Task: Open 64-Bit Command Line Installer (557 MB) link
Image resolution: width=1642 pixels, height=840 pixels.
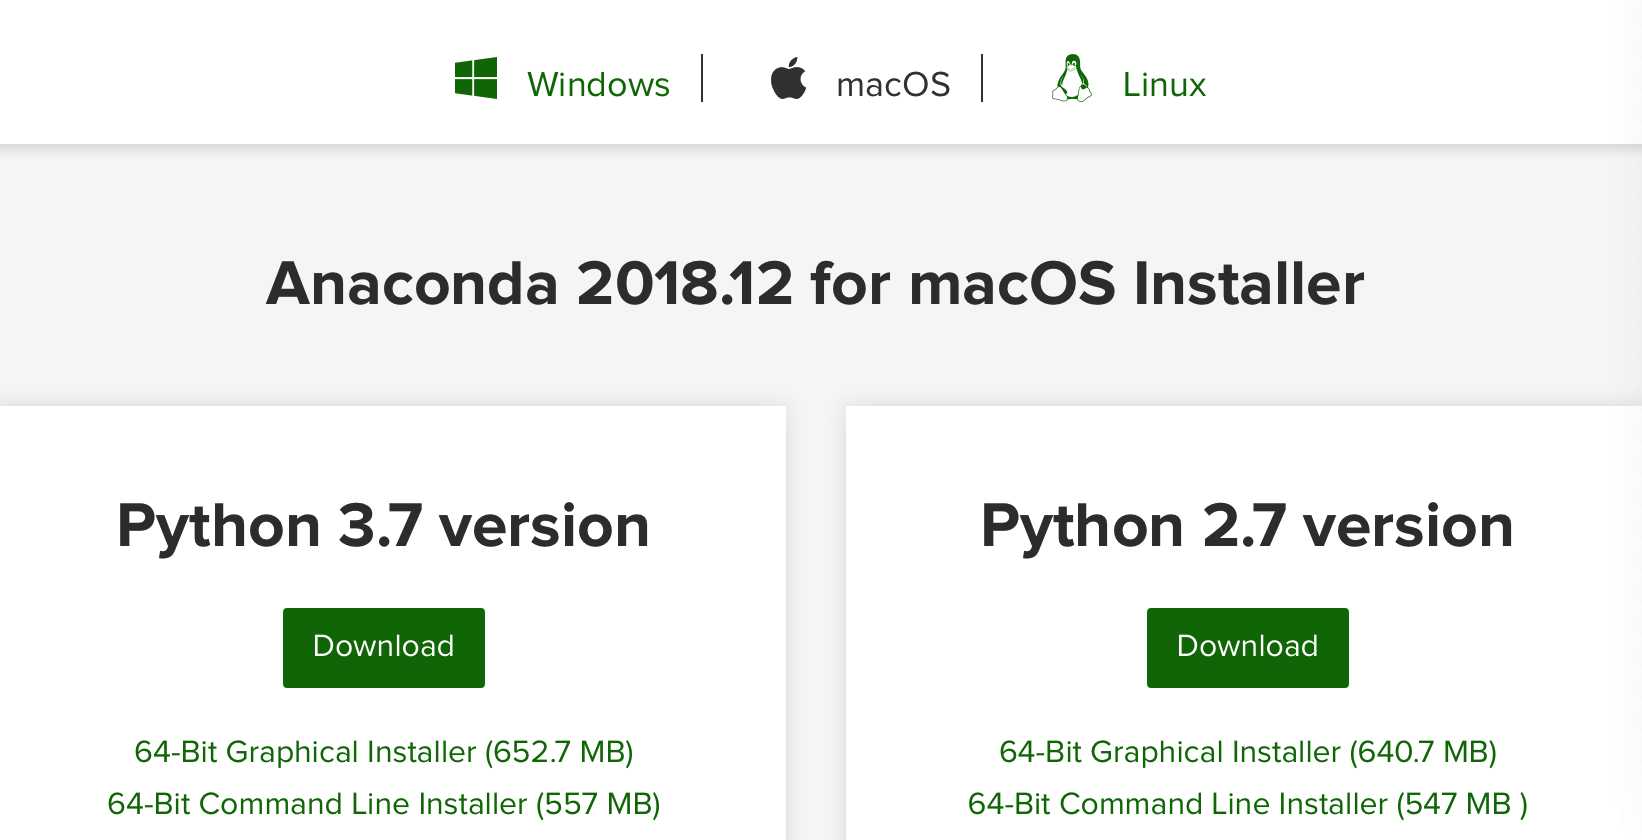Action: [x=384, y=804]
